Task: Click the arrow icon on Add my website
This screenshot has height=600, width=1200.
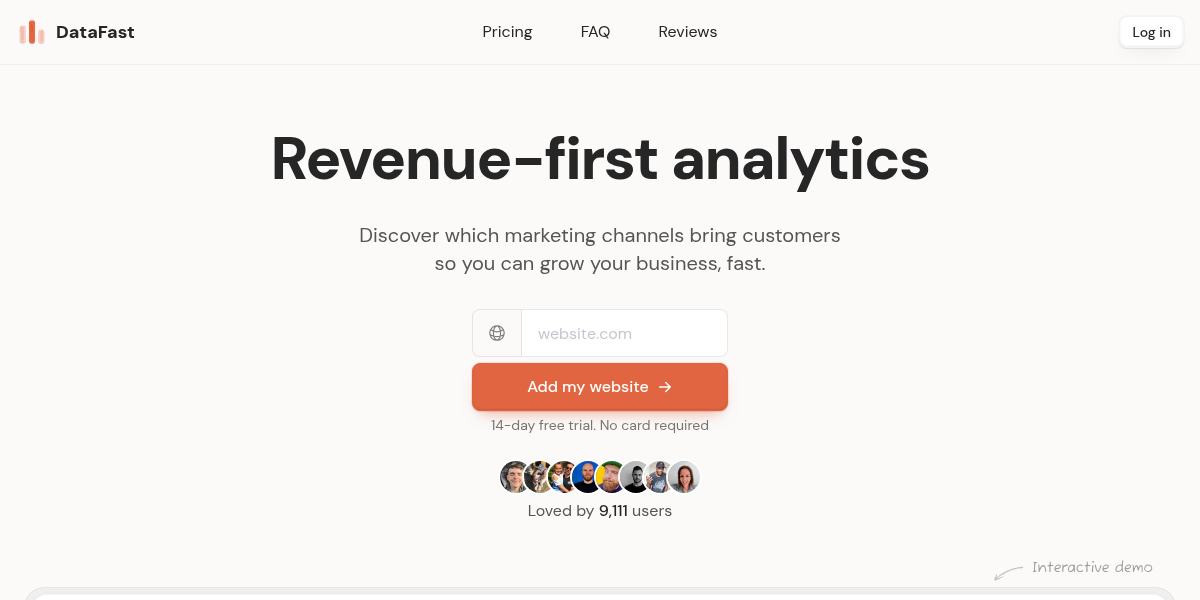Action: (x=665, y=387)
